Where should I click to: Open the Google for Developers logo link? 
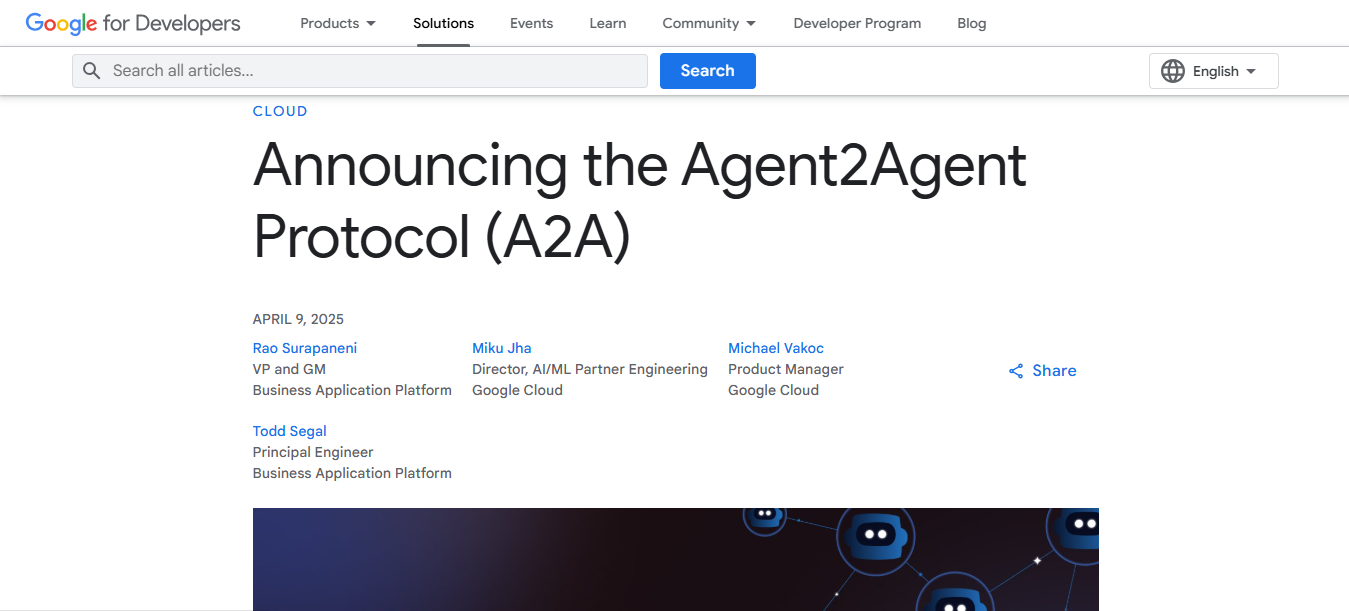click(133, 23)
